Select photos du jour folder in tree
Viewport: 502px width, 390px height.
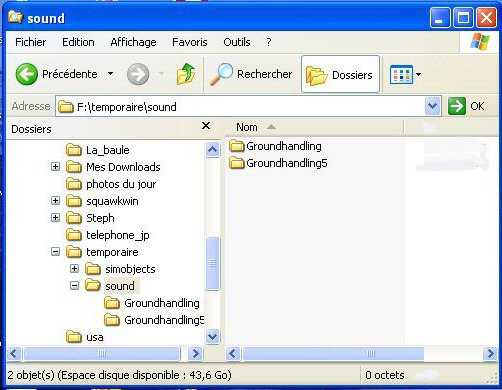pyautogui.click(x=111, y=184)
